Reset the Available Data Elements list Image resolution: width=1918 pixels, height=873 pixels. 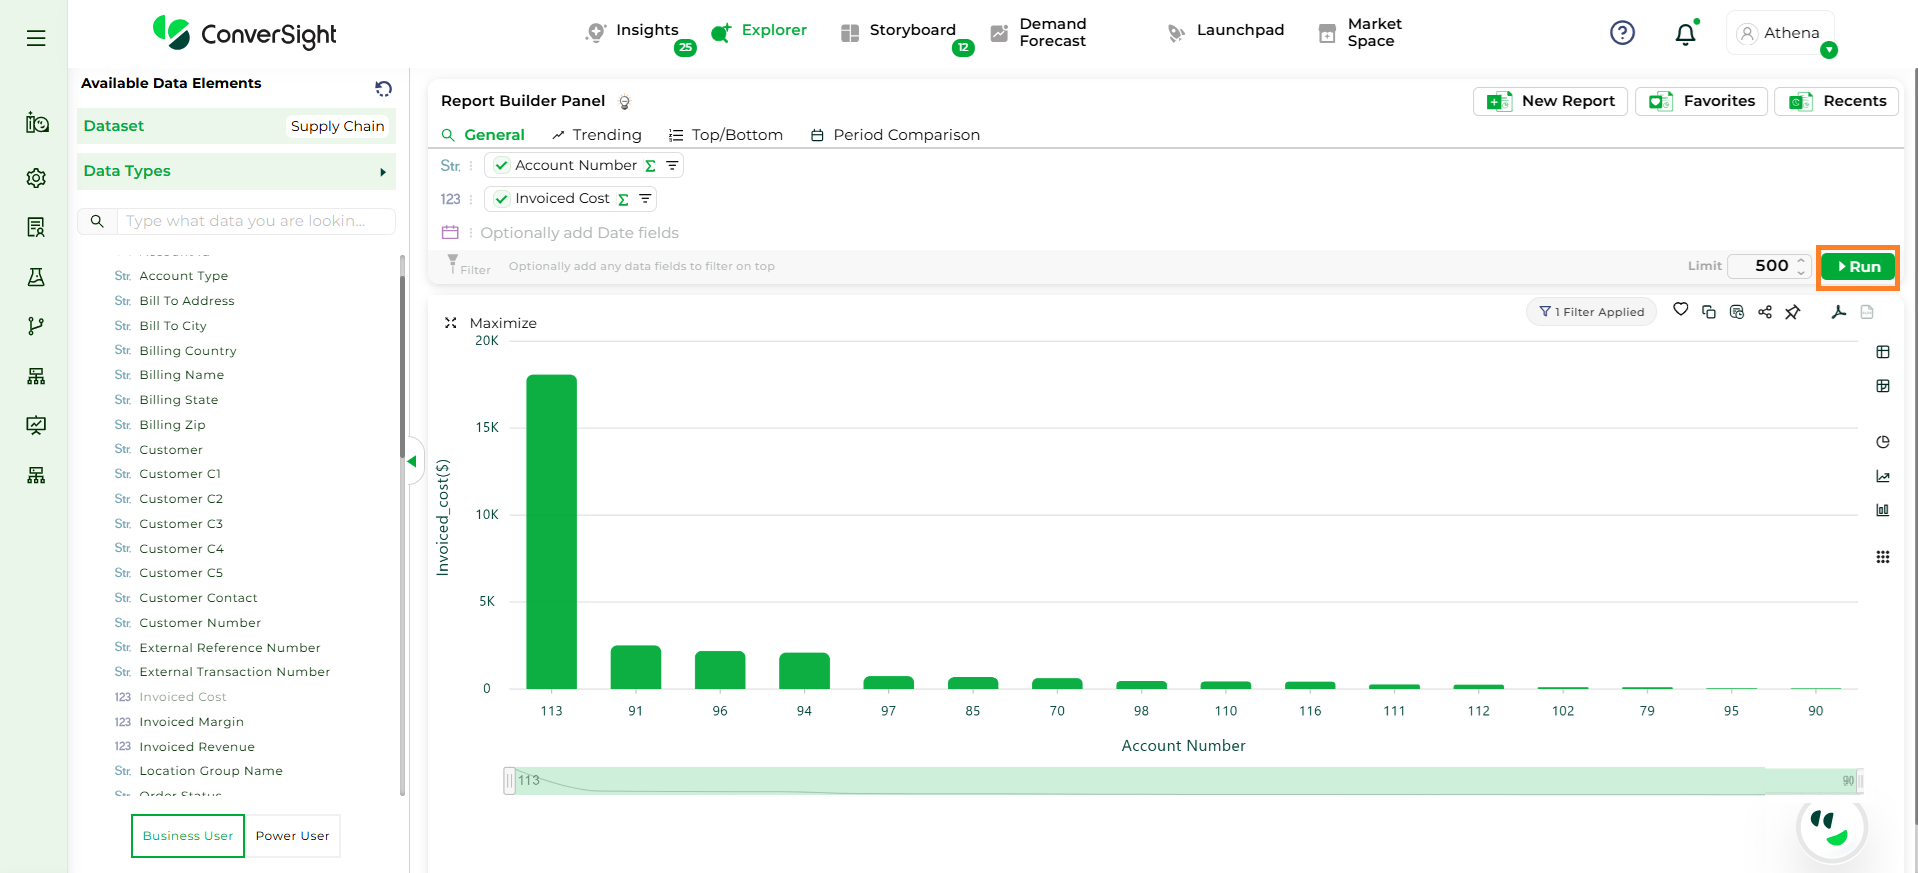[x=383, y=89]
